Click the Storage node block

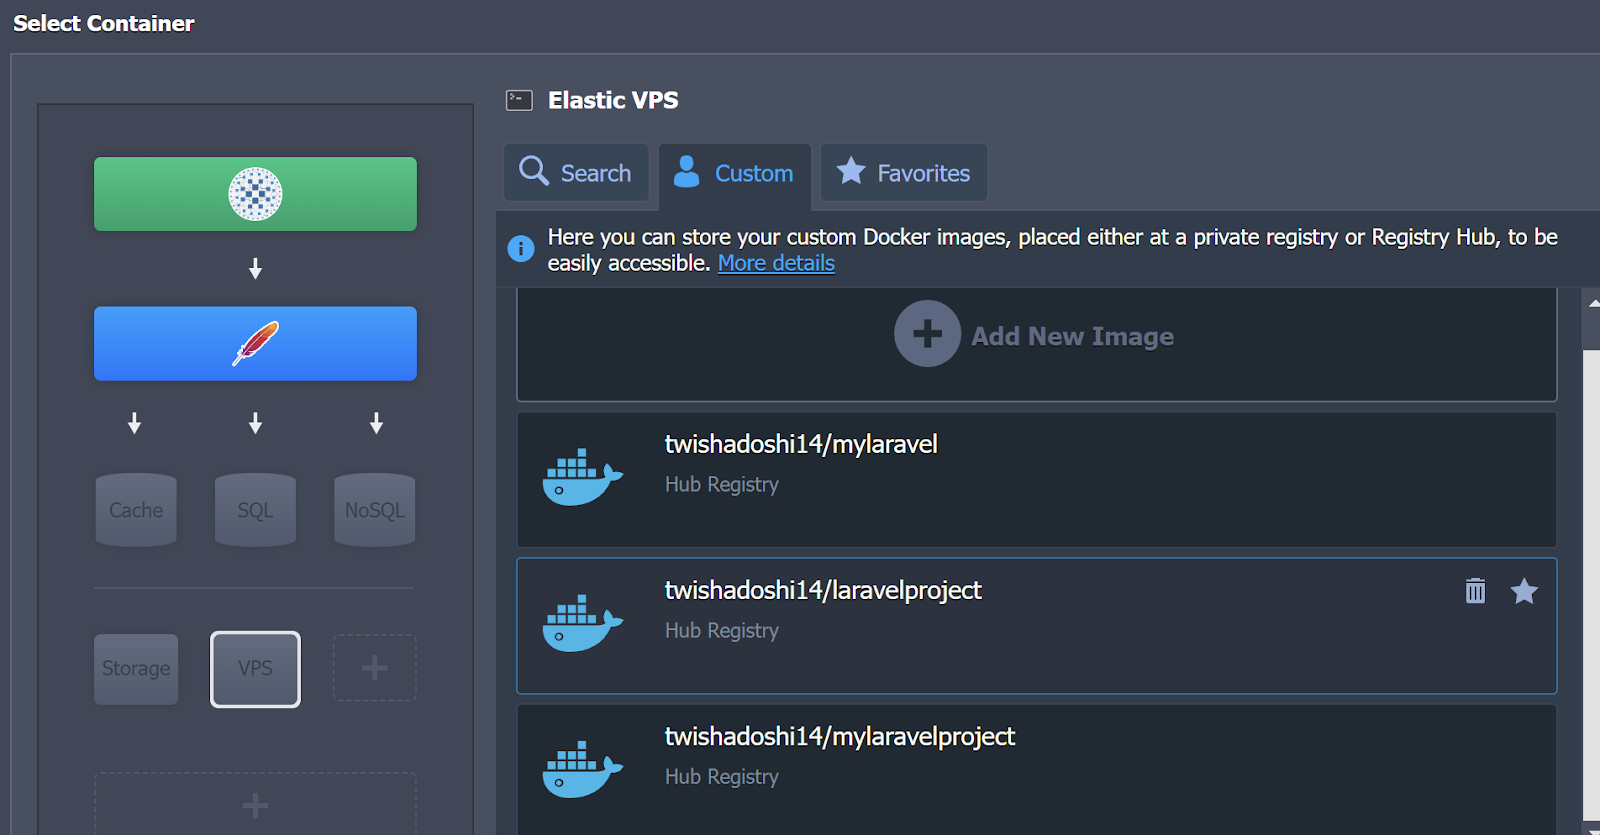coord(136,668)
